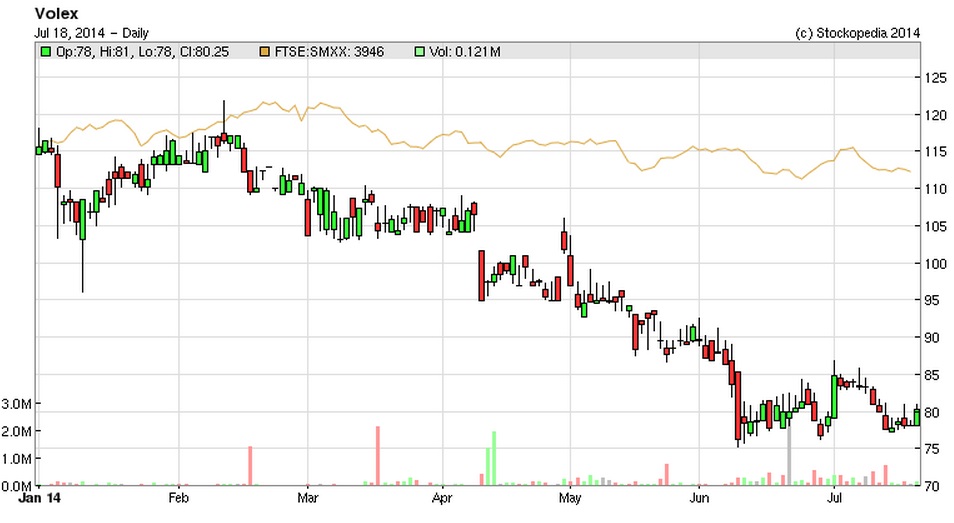Click the tallest green volume bar in April

tap(494, 459)
